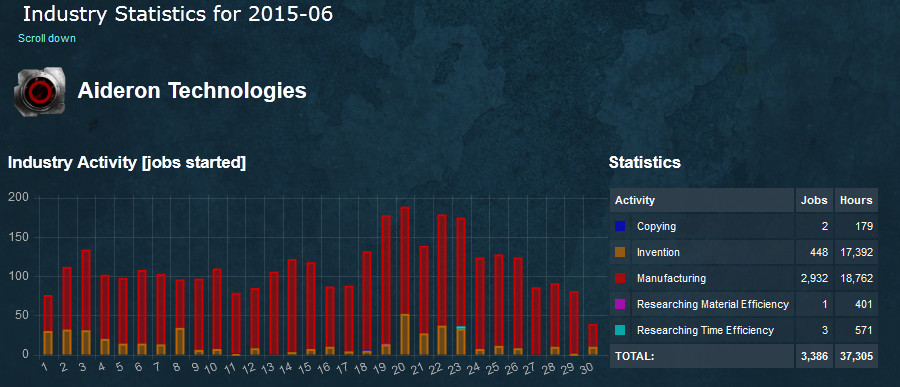This screenshot has height=387, width=900.
Task: Click the red manufacturing bar for day 3
Action: 86,291
